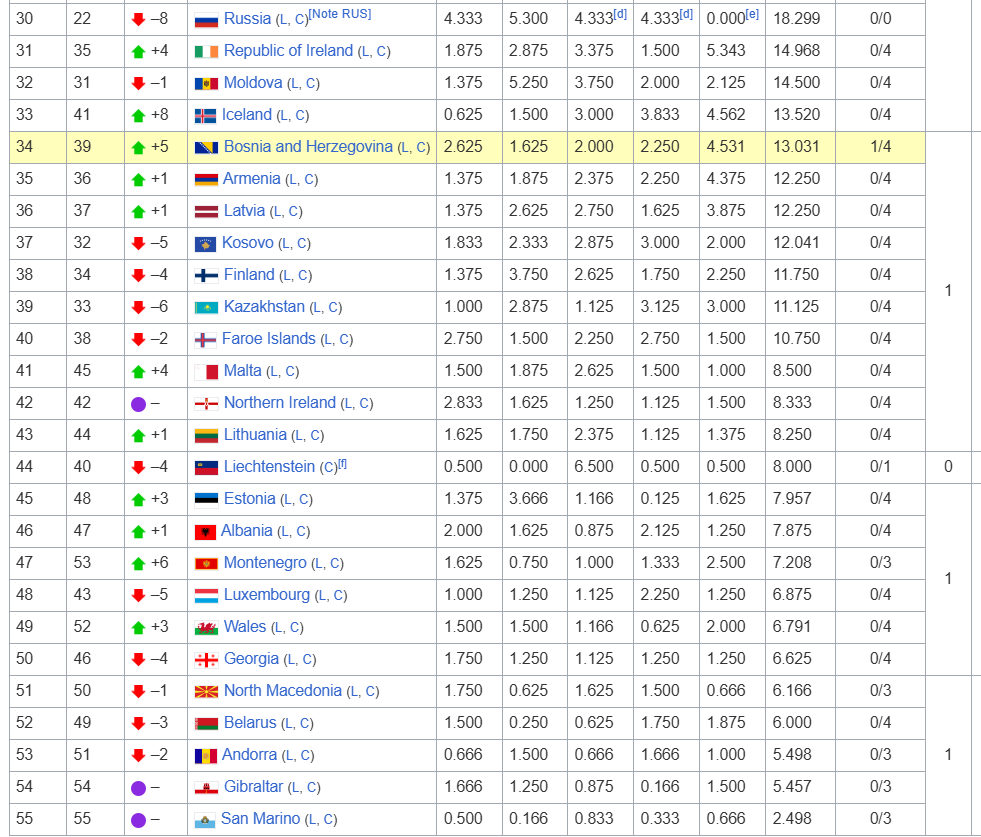Click the Belarus flag icon
This screenshot has width=981, height=837.
[x=206, y=724]
